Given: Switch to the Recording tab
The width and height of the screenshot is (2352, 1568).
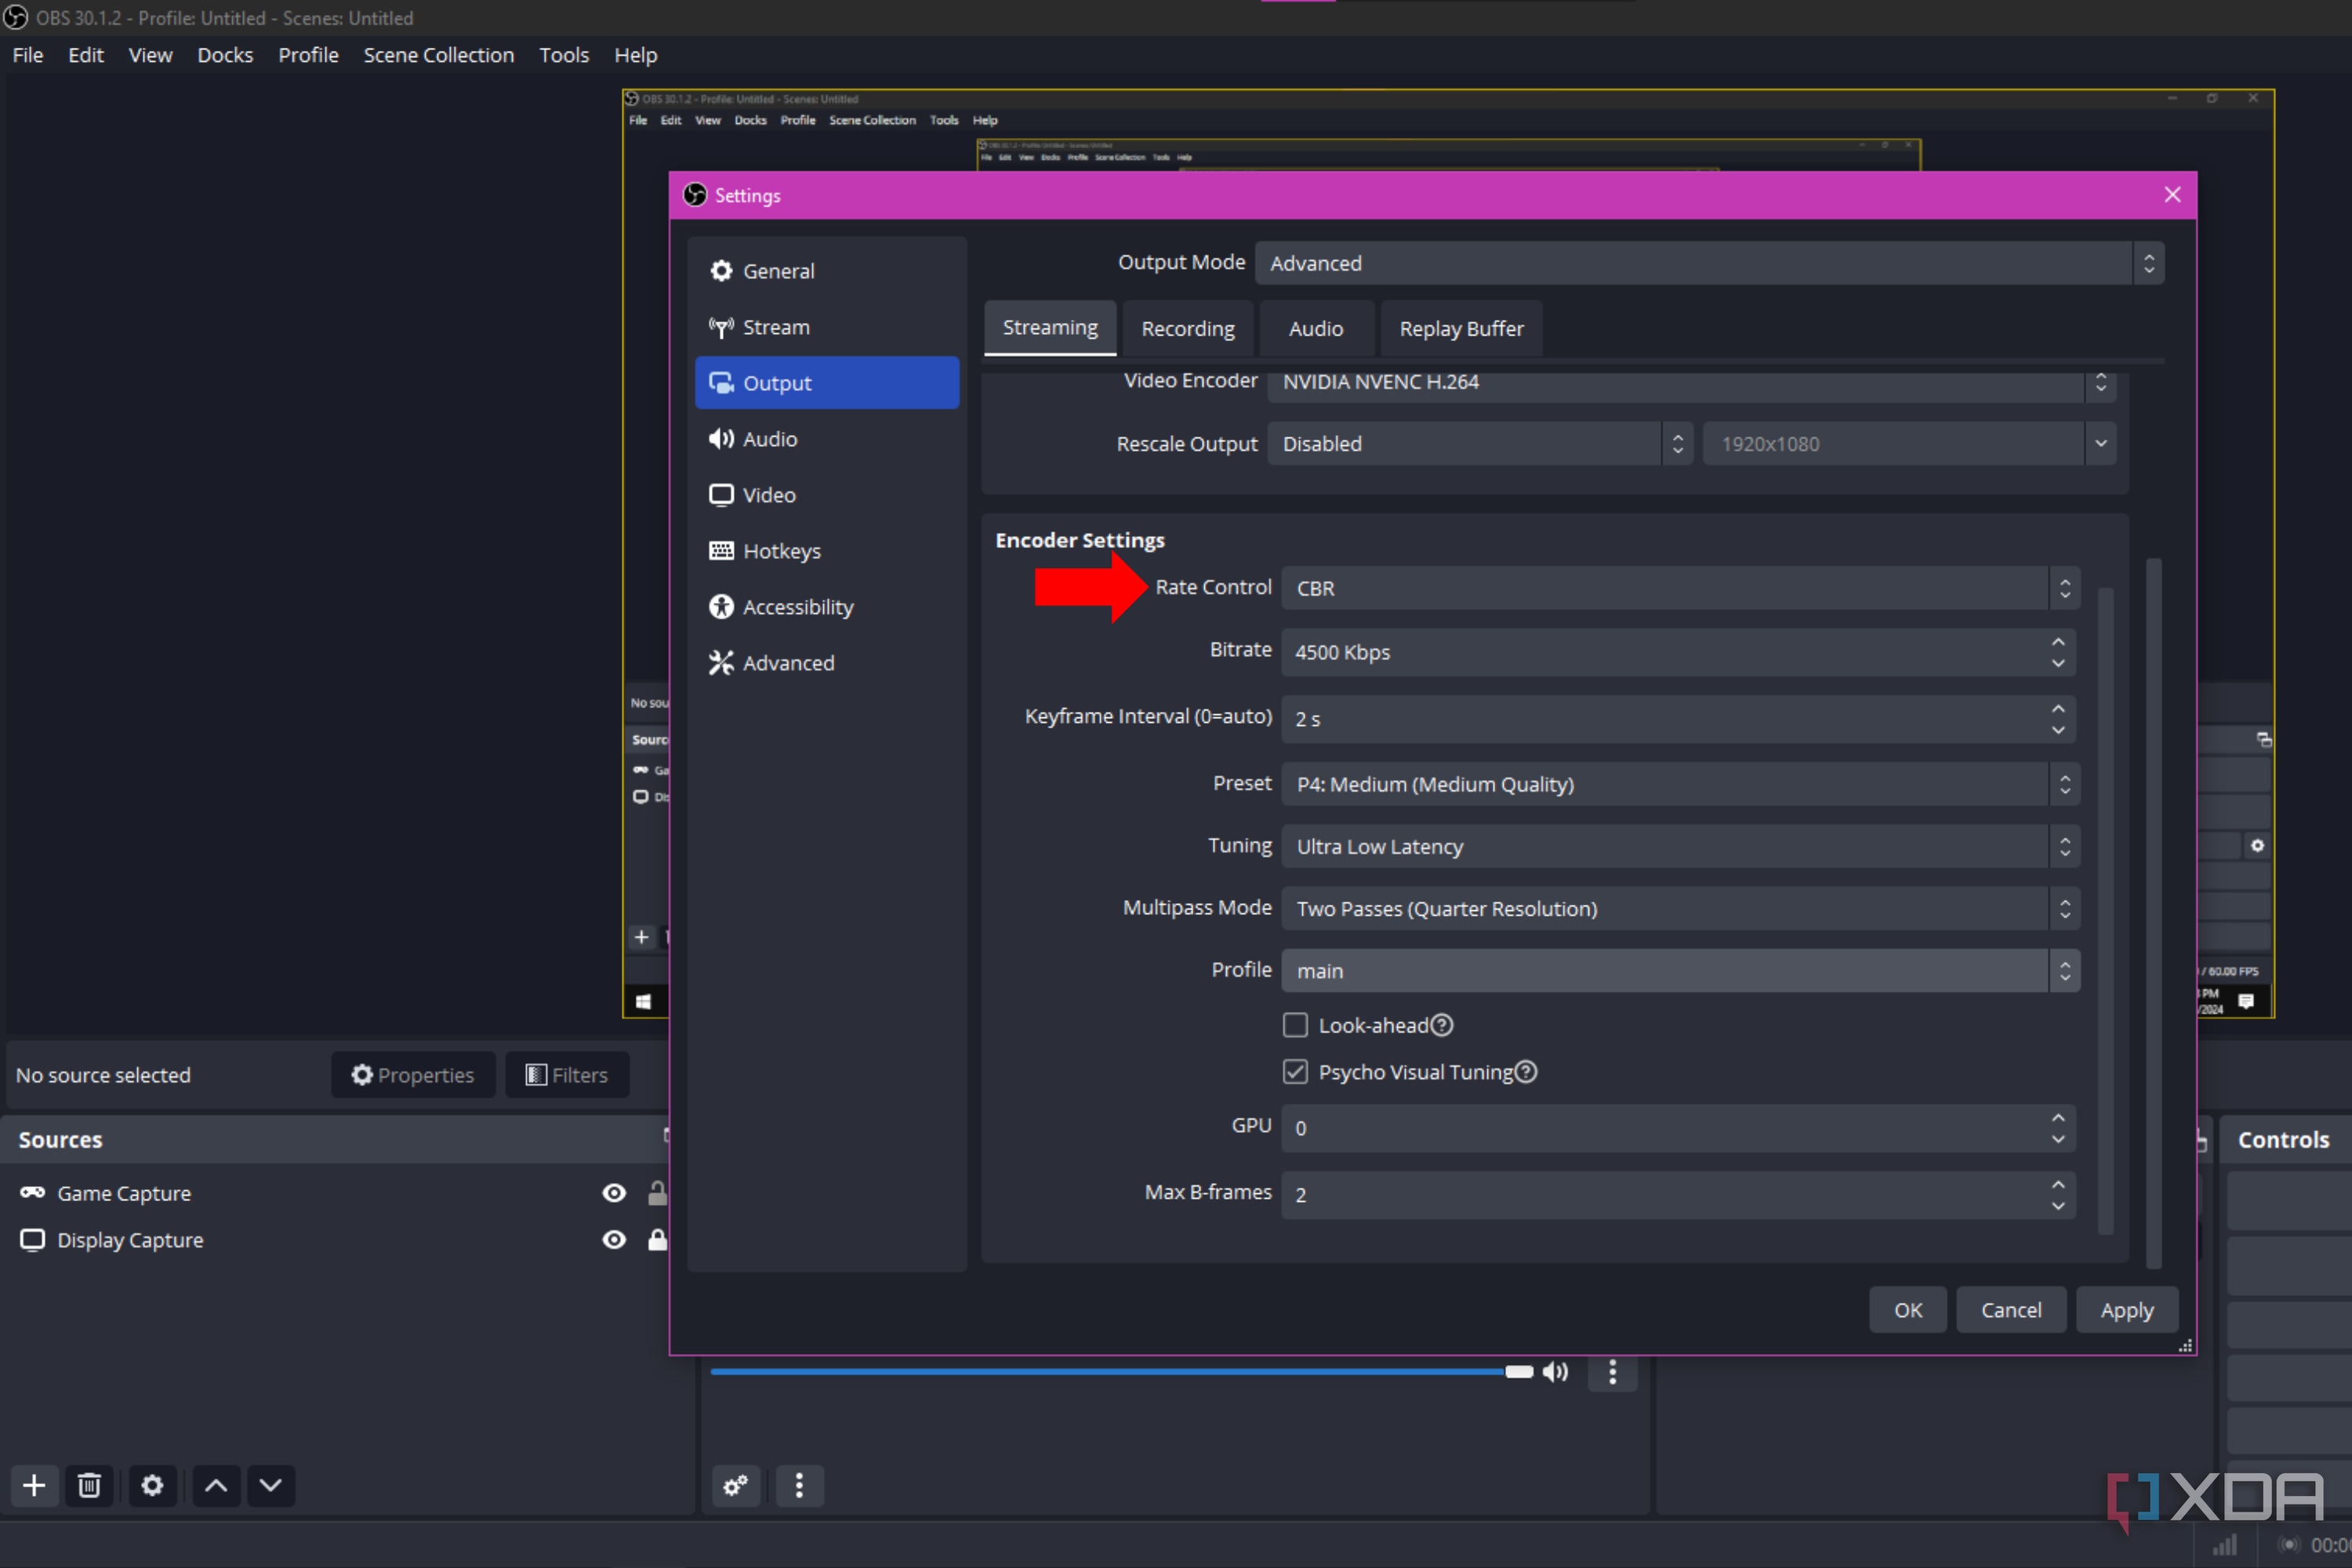Looking at the screenshot, I should pos(1188,328).
